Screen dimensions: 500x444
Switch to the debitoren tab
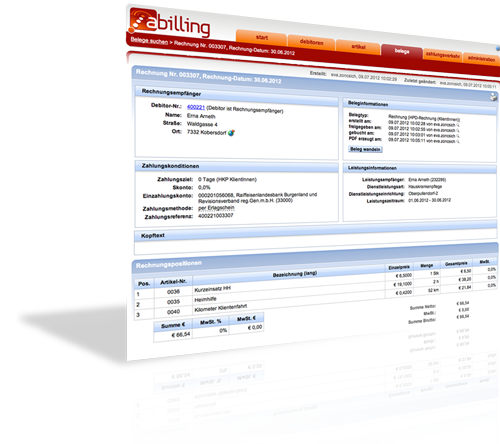click(311, 42)
